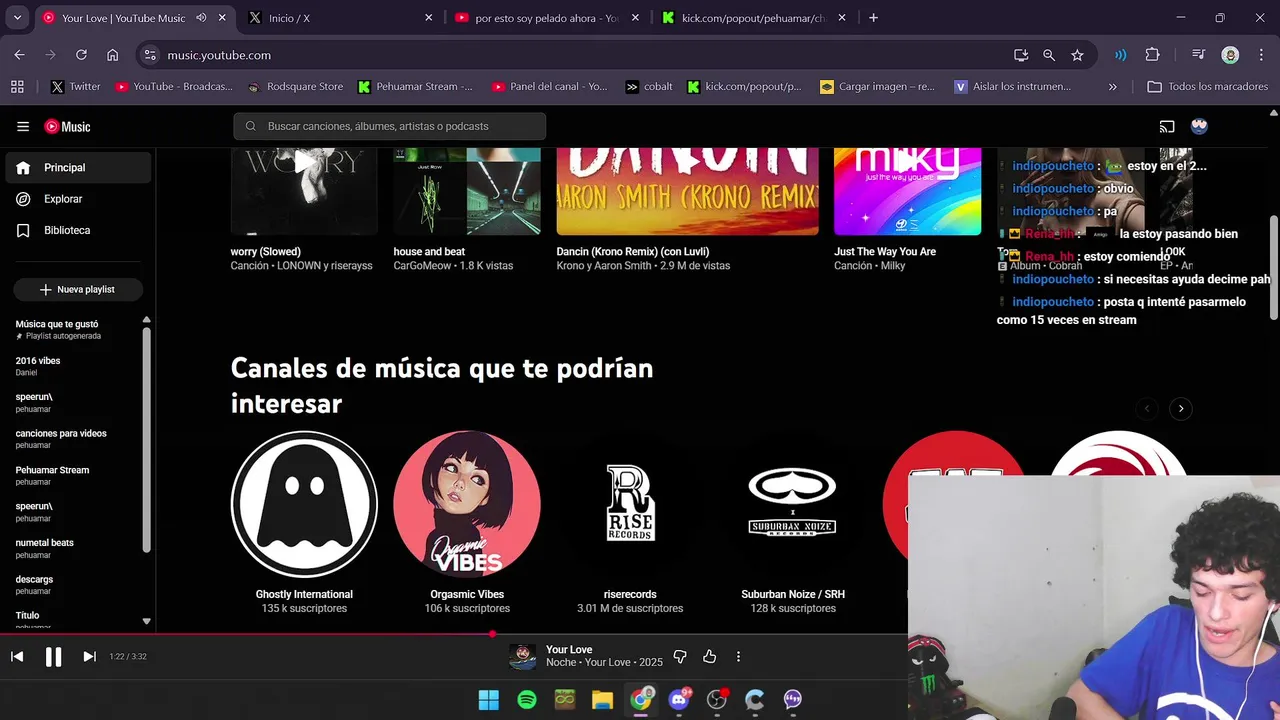Open riserecords channel avatar
The width and height of the screenshot is (1280, 720).
[630, 504]
